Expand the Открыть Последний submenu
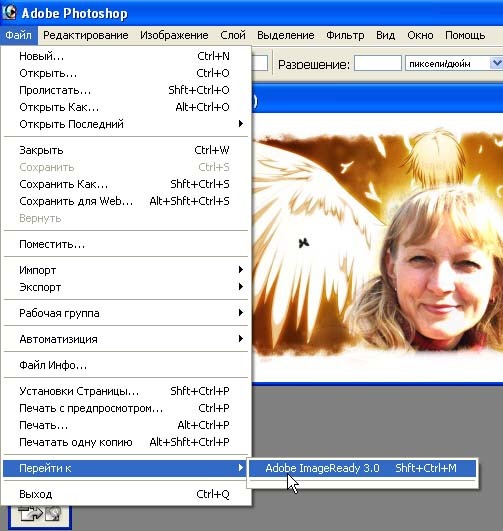This screenshot has height=531, width=503. point(126,124)
